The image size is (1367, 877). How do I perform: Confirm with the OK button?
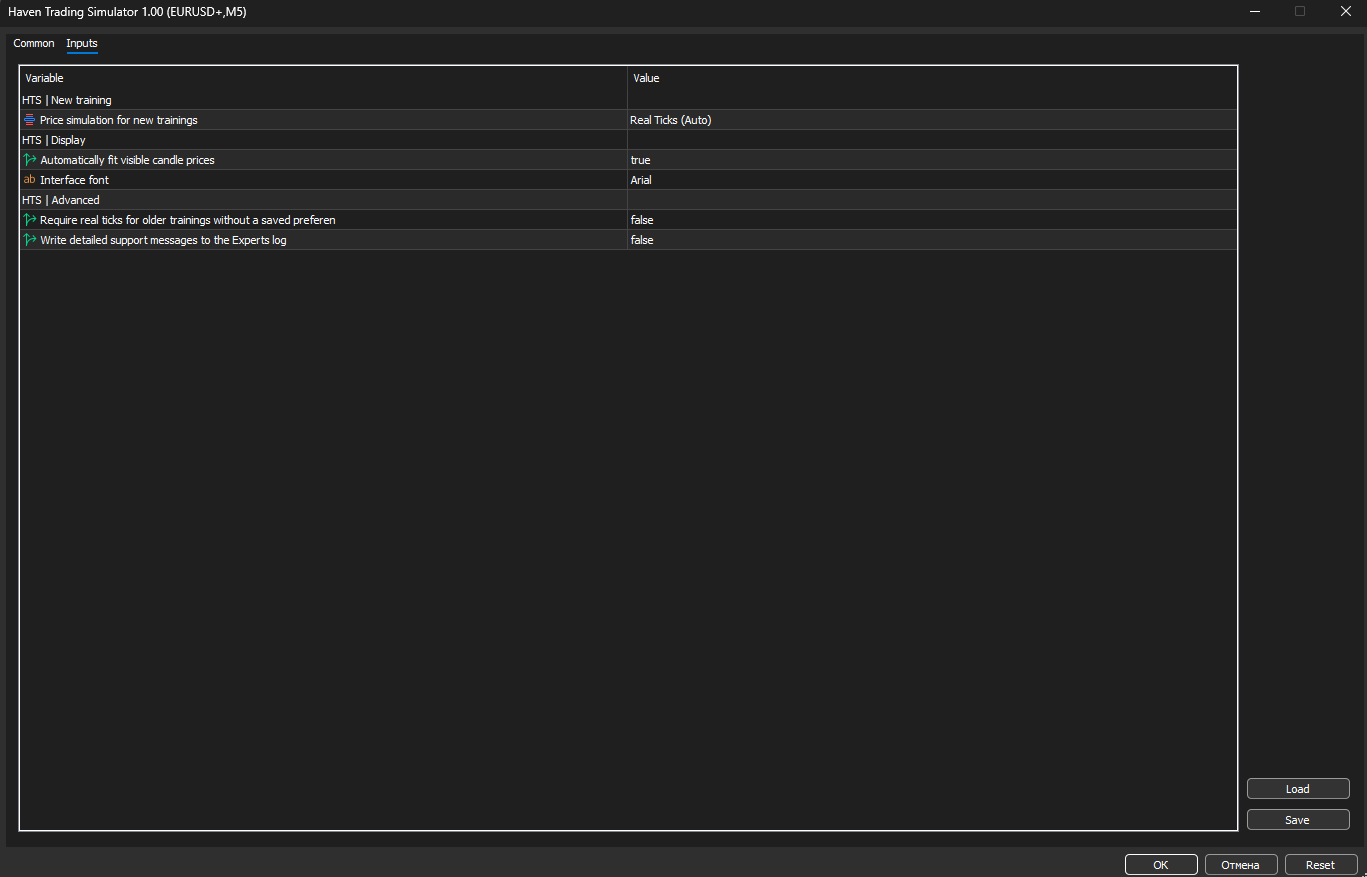(x=1161, y=865)
